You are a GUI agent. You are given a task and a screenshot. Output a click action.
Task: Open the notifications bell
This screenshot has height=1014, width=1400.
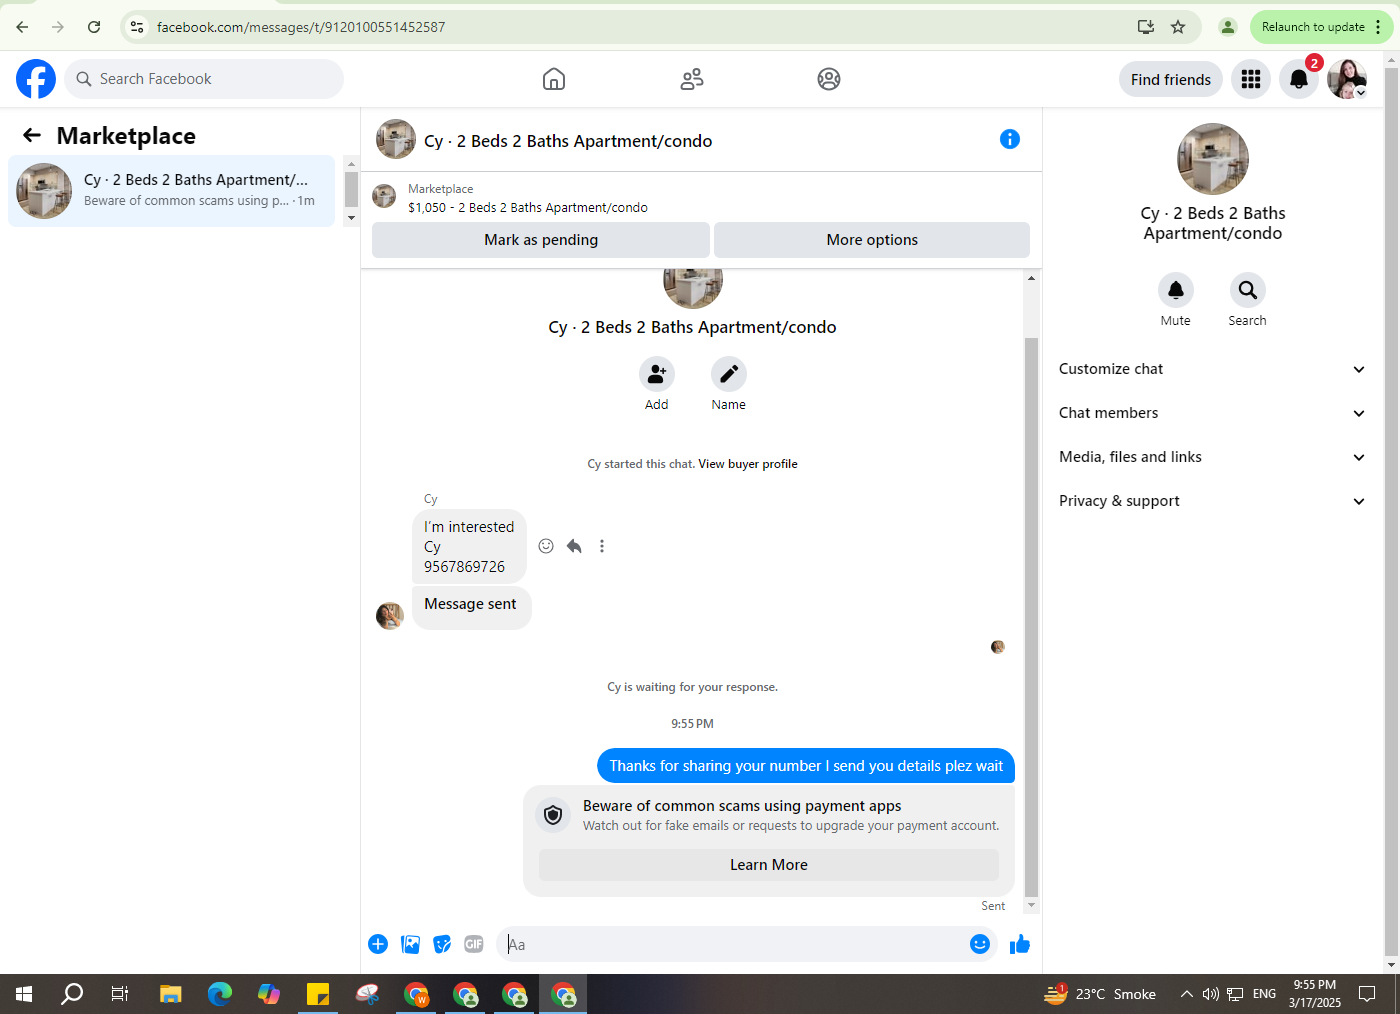tap(1299, 79)
